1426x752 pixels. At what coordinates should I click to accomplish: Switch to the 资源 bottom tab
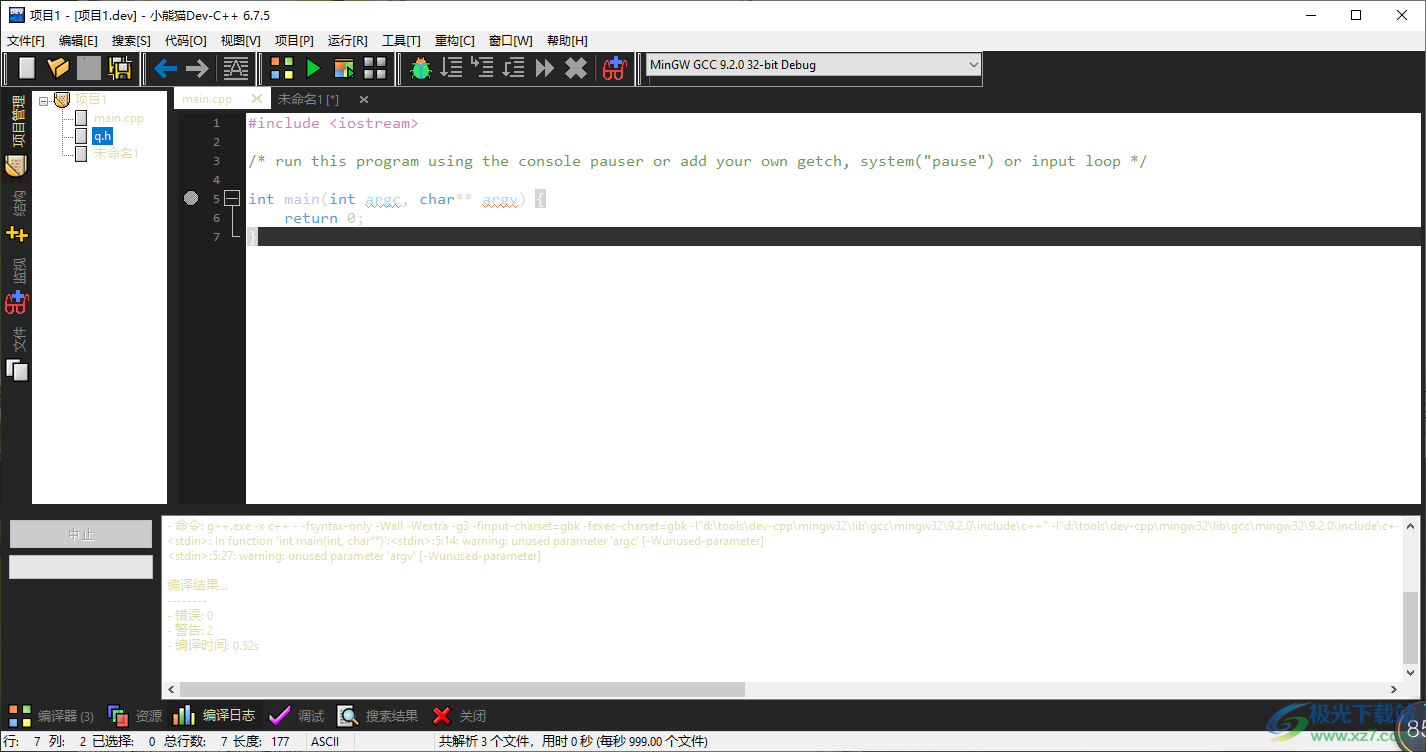click(134, 716)
